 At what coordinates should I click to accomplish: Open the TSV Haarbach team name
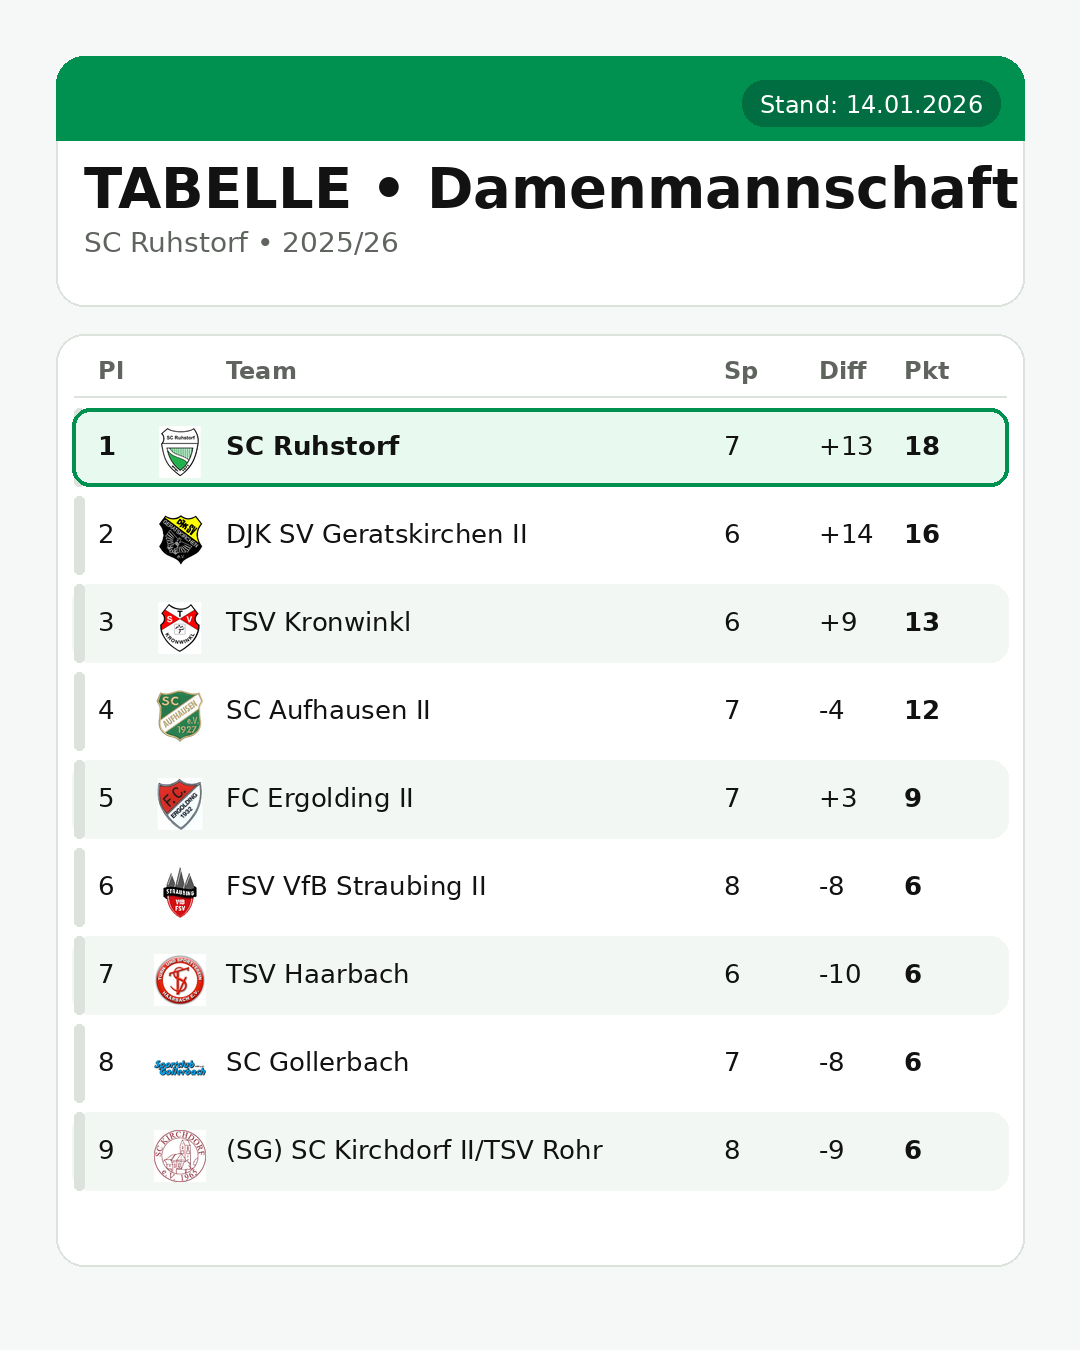point(317,974)
